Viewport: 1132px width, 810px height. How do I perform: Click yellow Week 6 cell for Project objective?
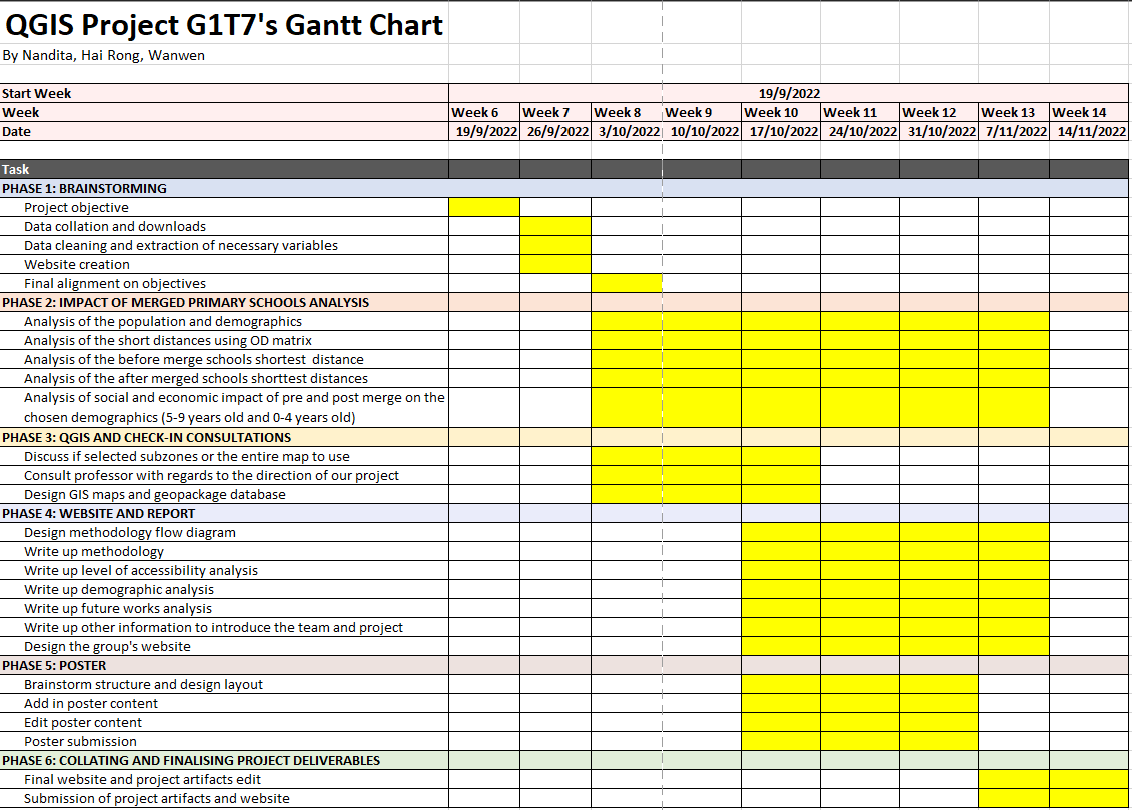[484, 207]
